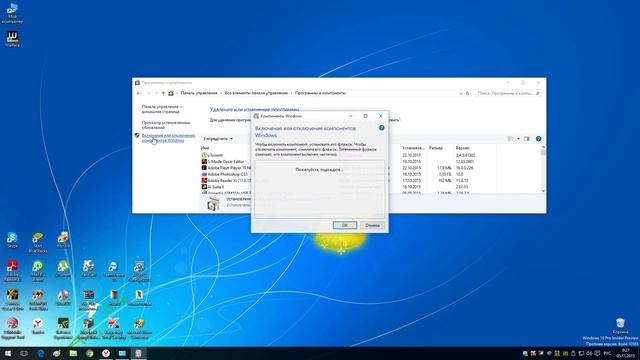
Task: Click the Windows Start button
Action: (x=7, y=353)
